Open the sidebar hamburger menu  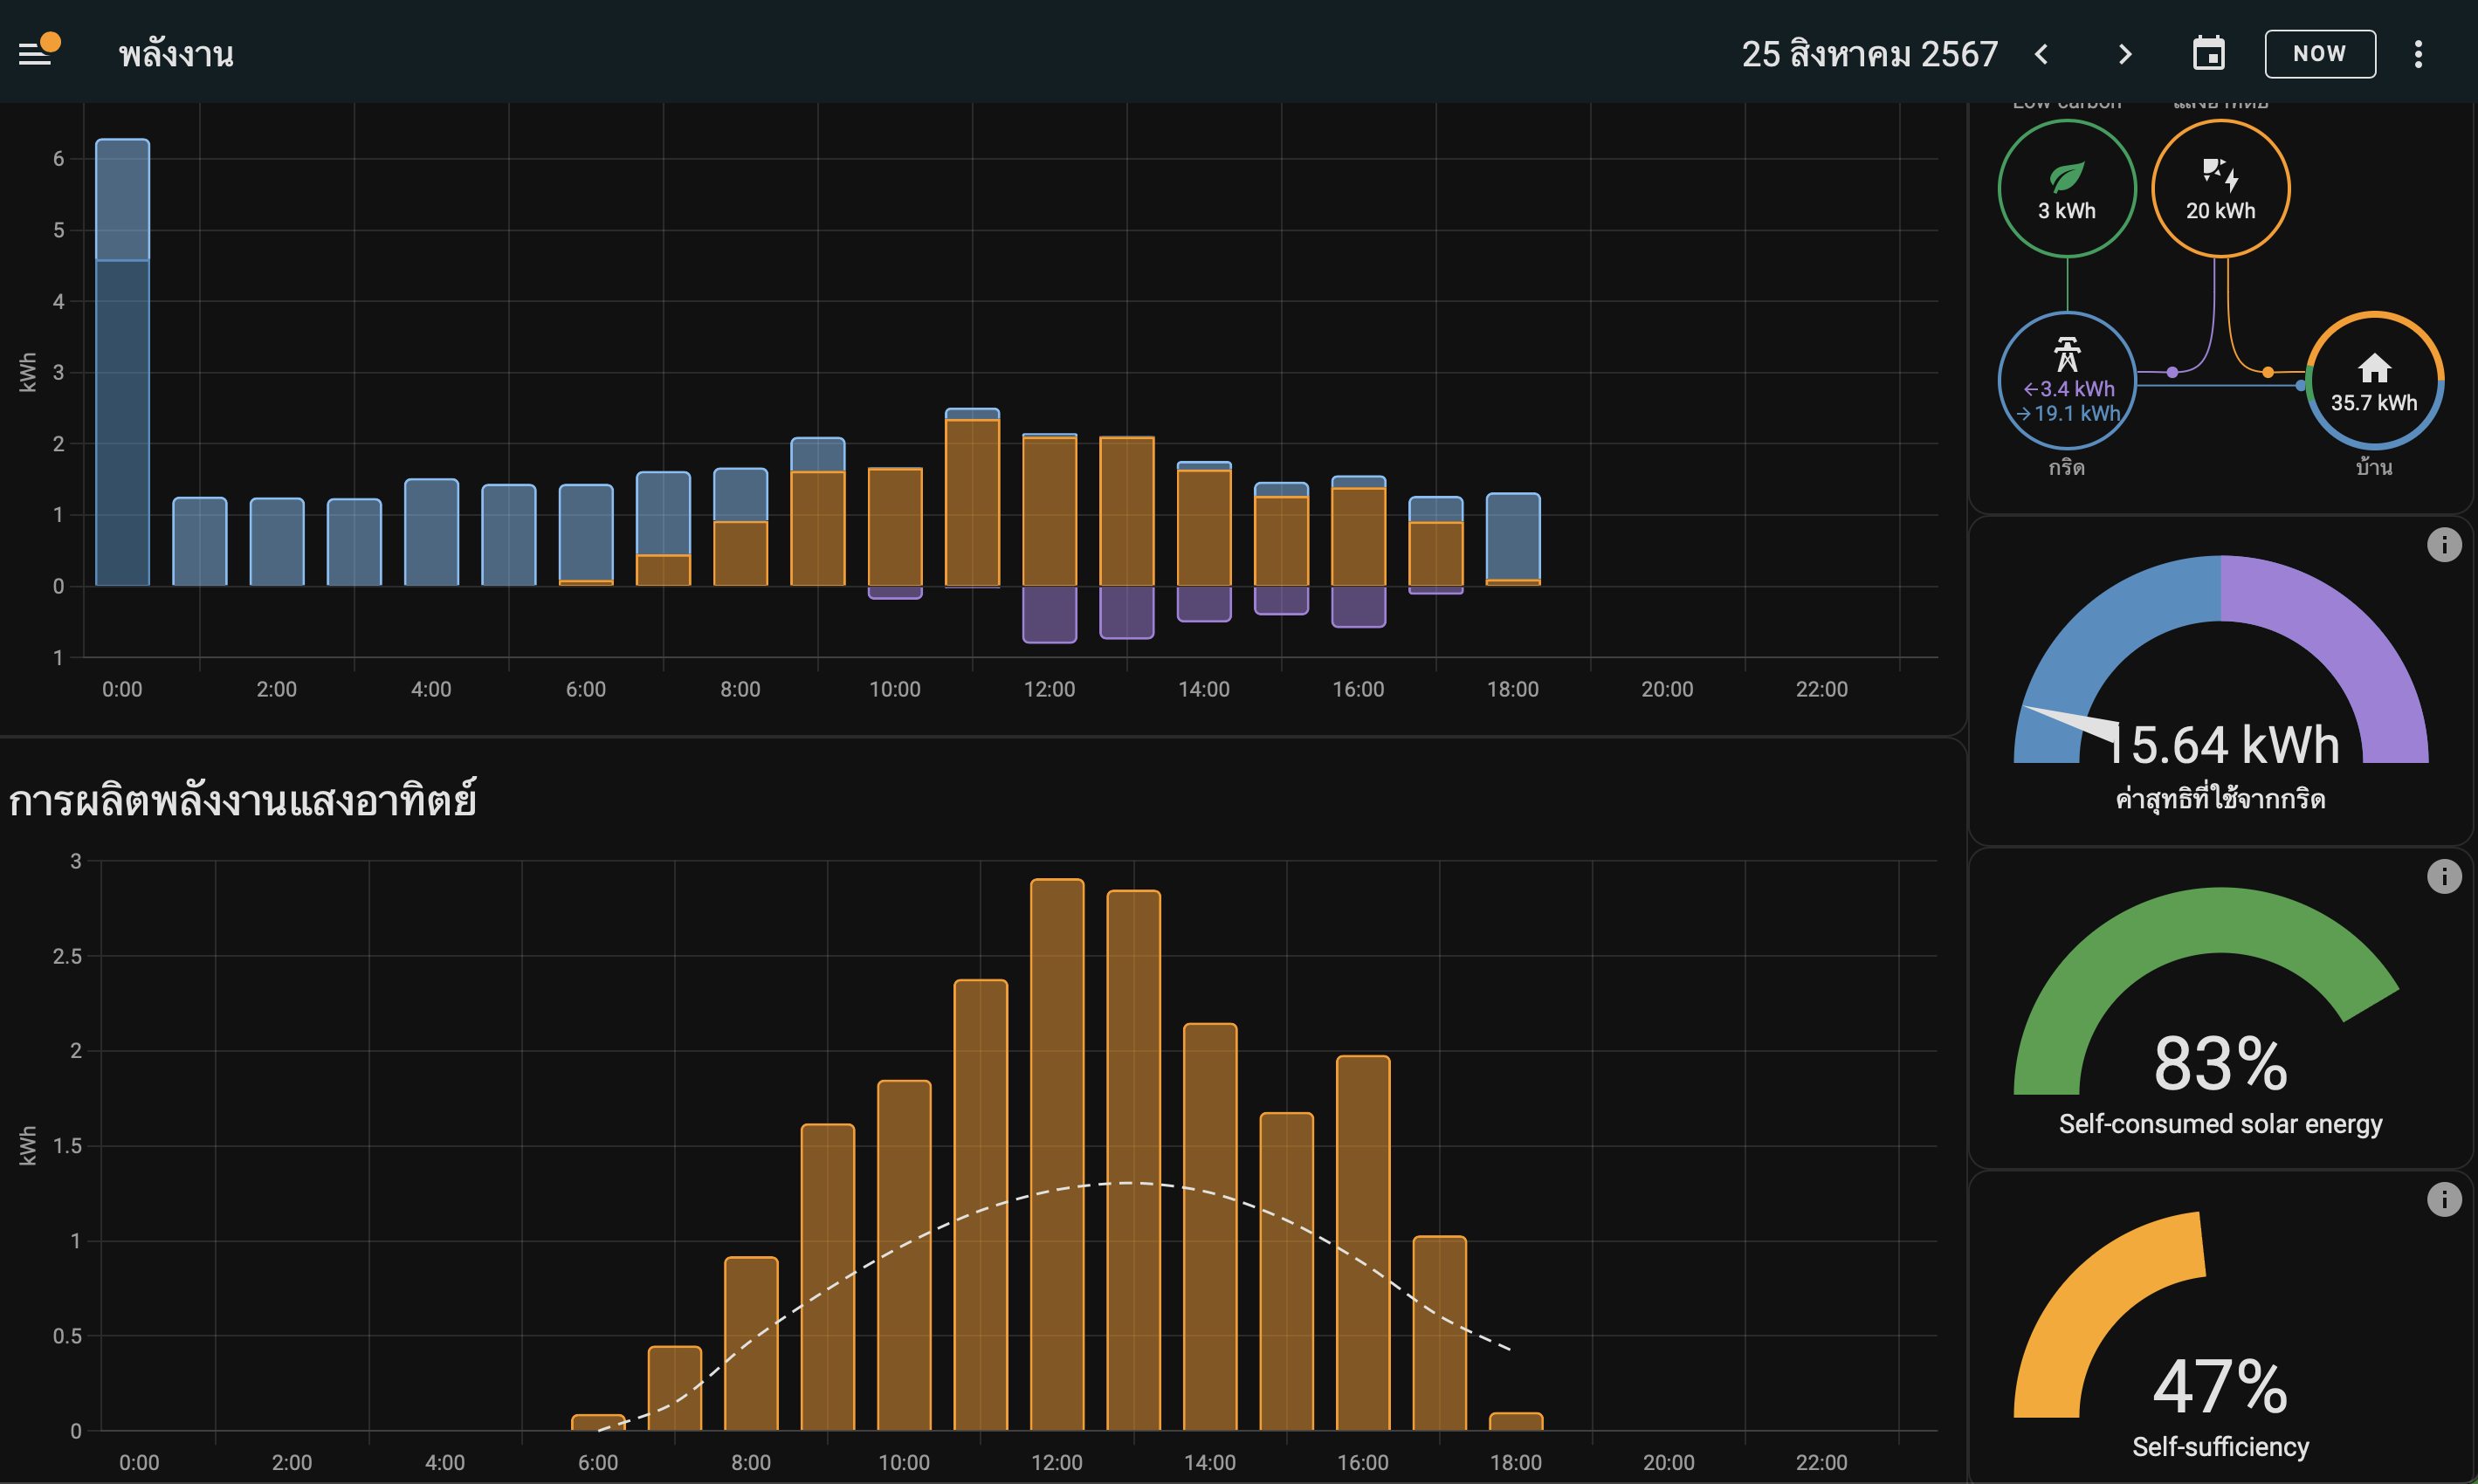pyautogui.click(x=36, y=53)
